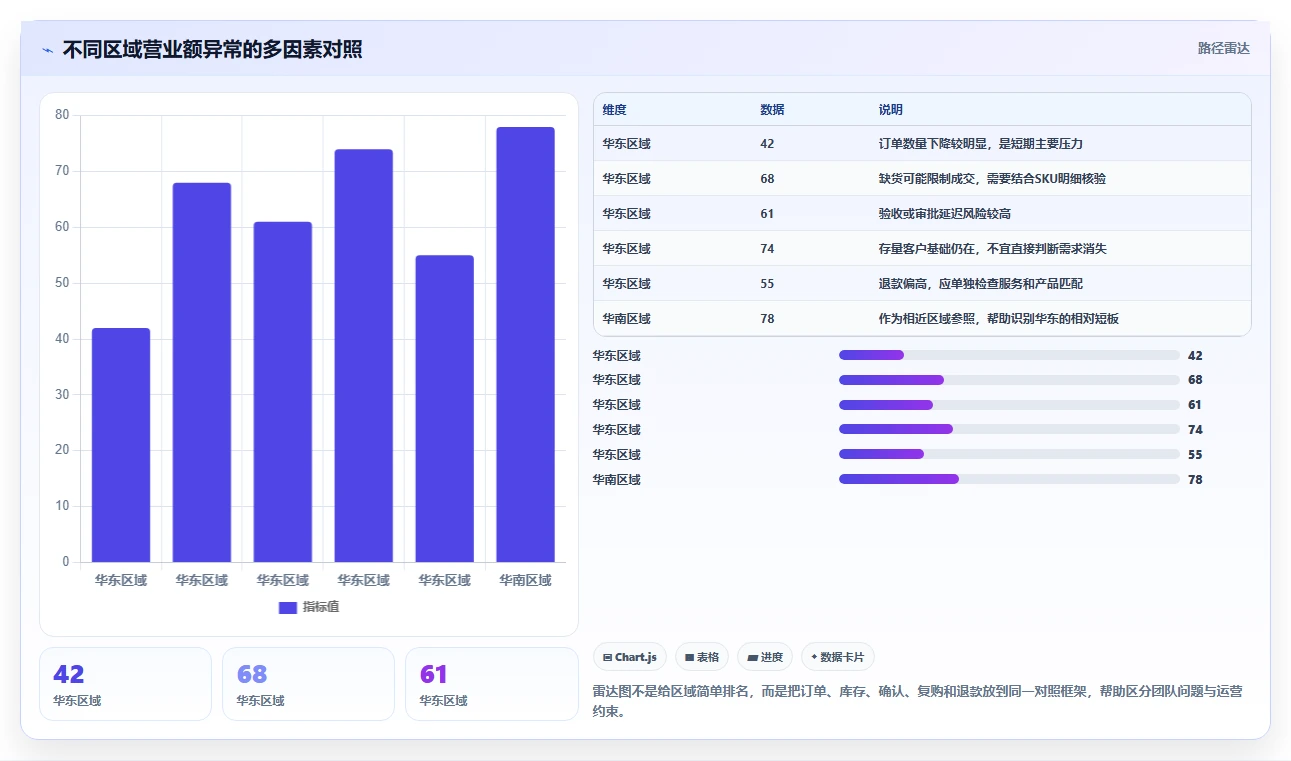Click 华南区域 in the table's 维度 column

(x=627, y=319)
